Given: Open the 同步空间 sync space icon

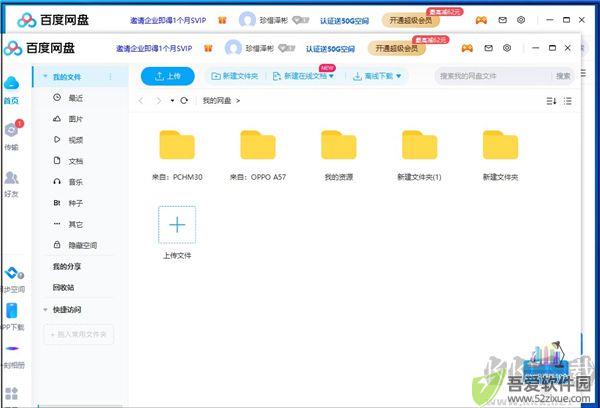Looking at the screenshot, I should tap(13, 273).
